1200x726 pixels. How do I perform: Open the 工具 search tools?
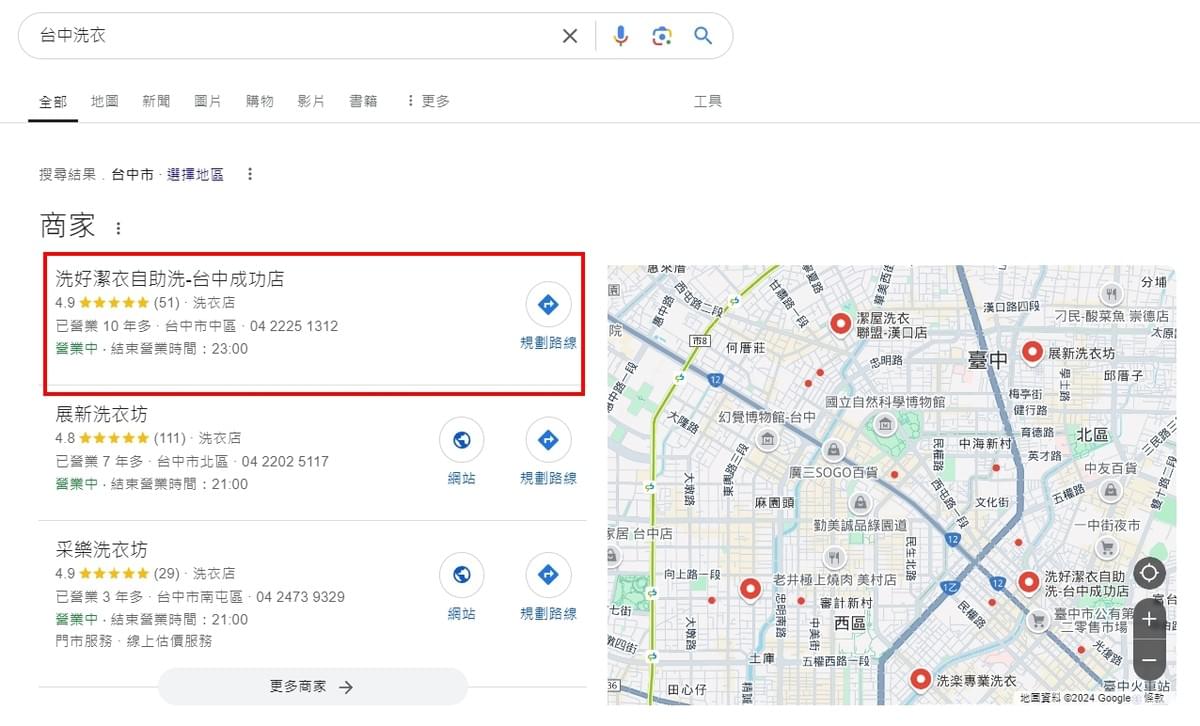click(707, 101)
